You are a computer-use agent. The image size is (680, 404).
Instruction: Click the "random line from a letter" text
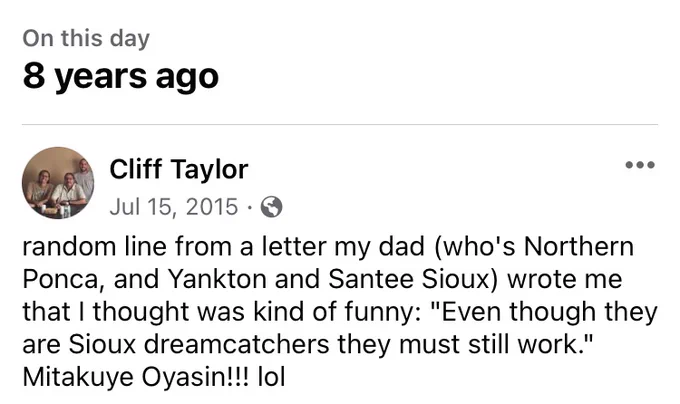(x=174, y=246)
